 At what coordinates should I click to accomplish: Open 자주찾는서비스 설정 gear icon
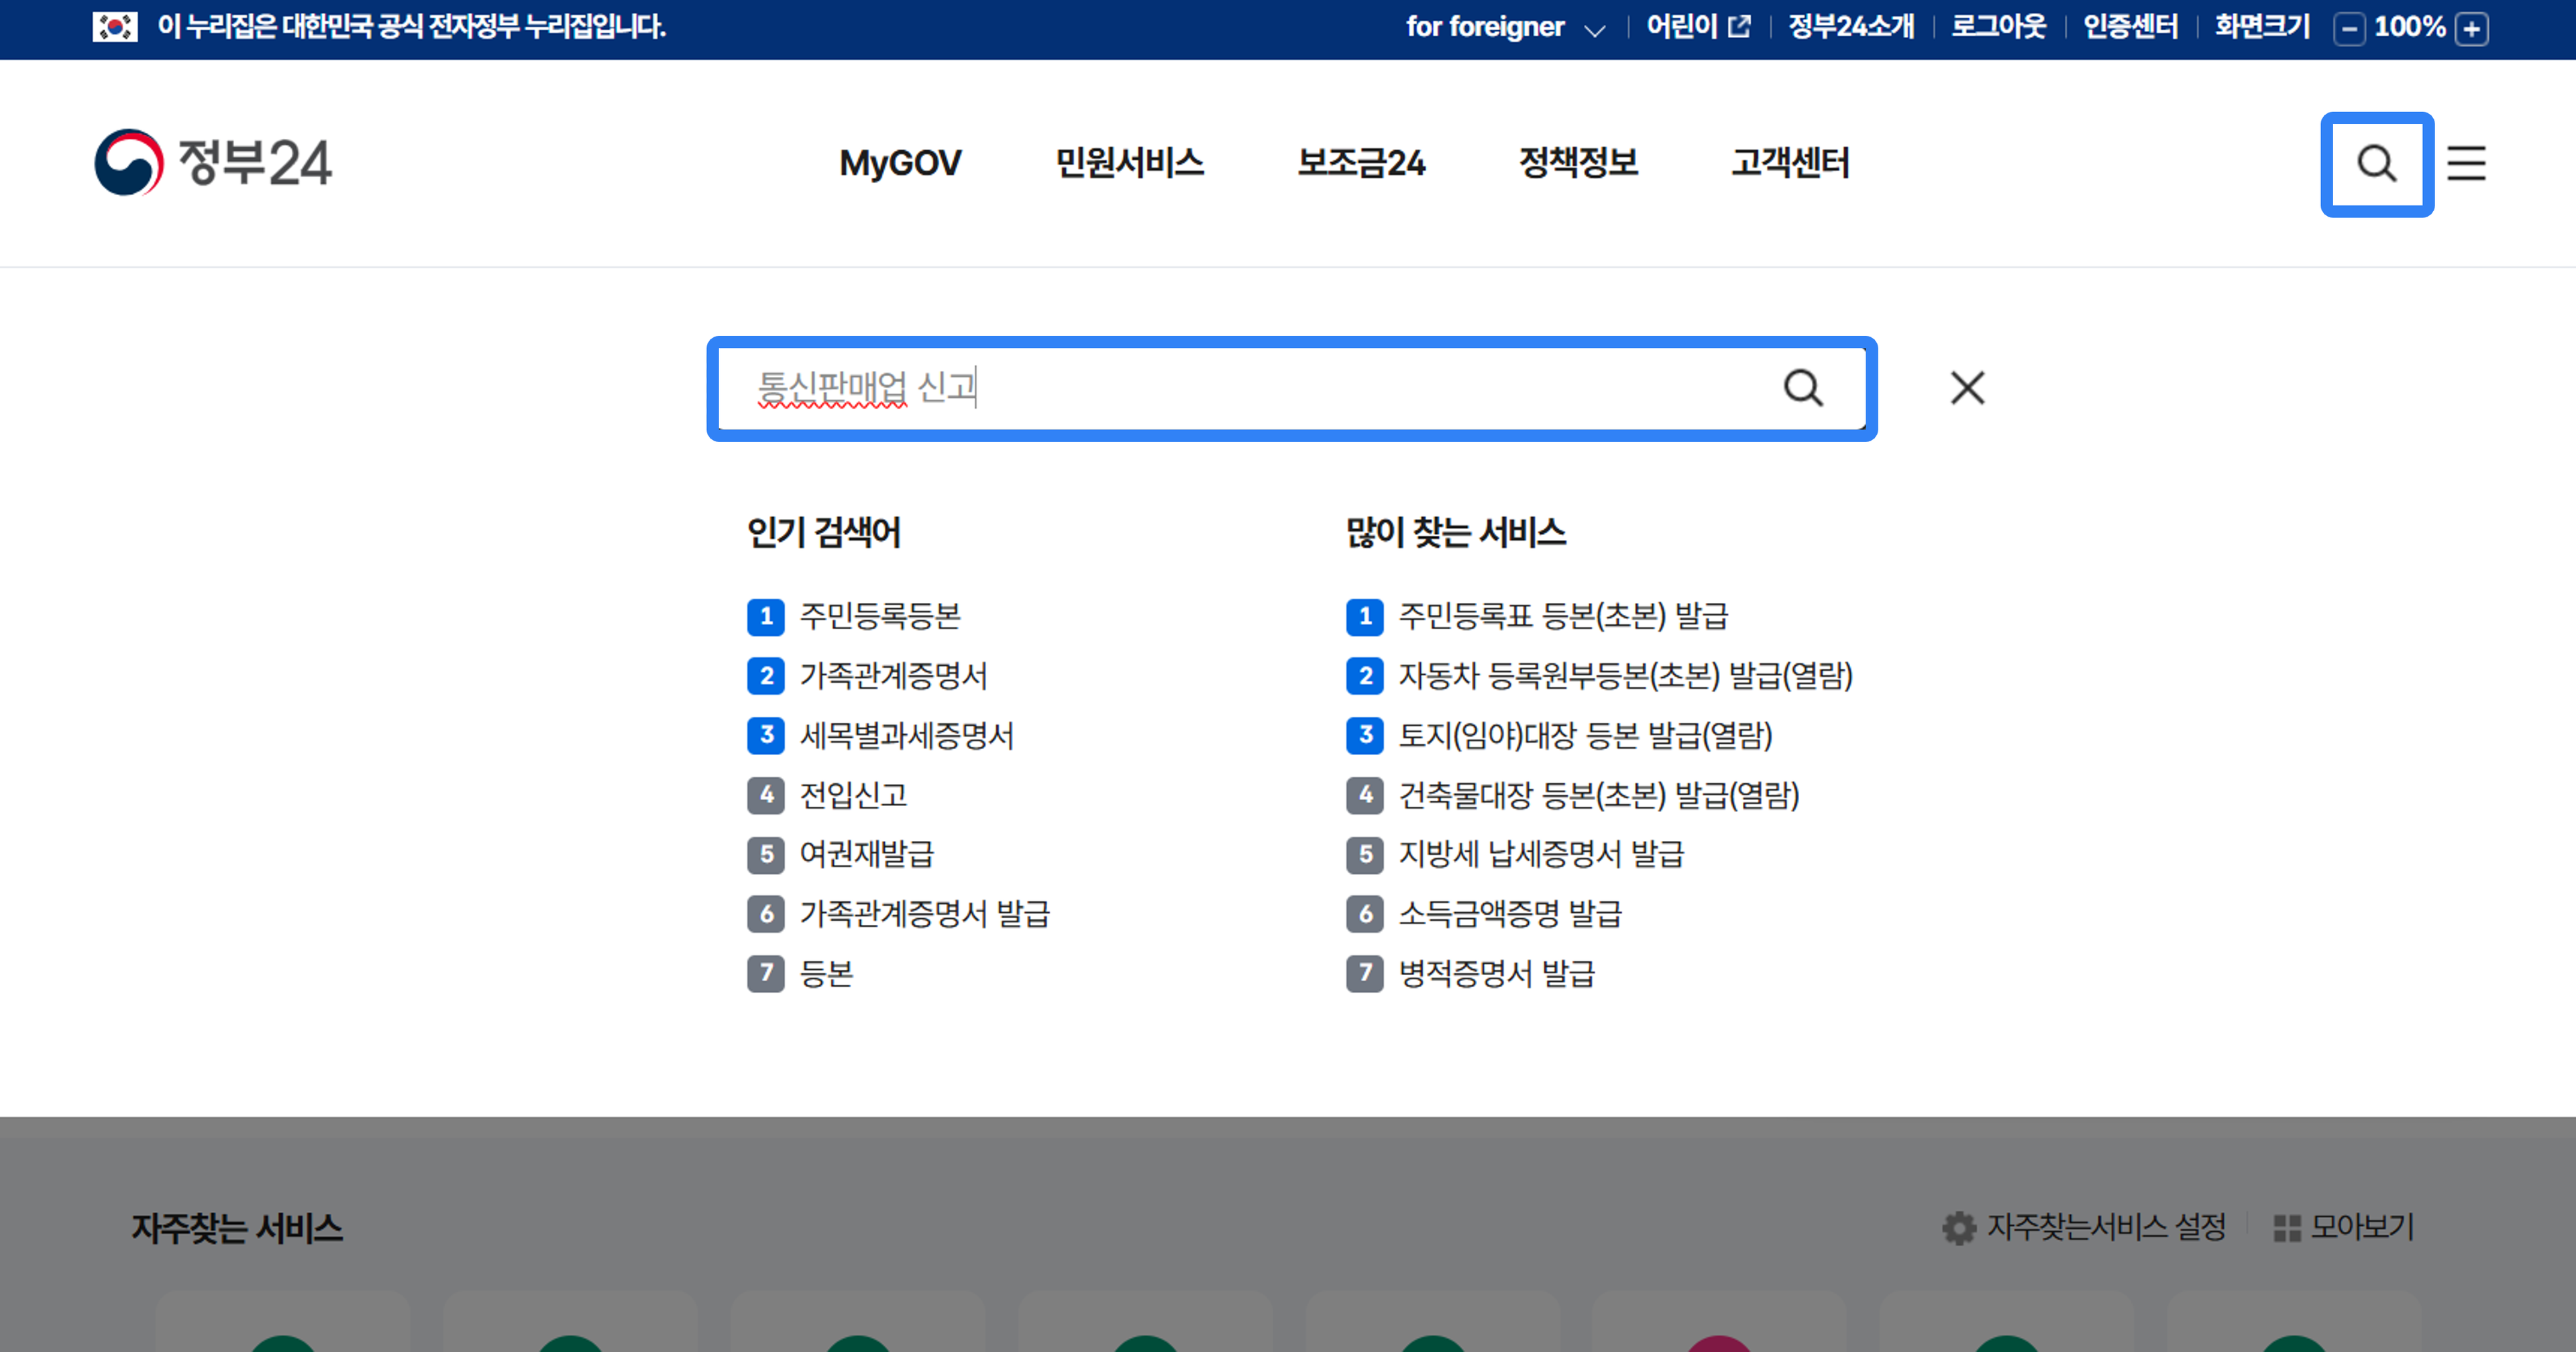1959,1228
